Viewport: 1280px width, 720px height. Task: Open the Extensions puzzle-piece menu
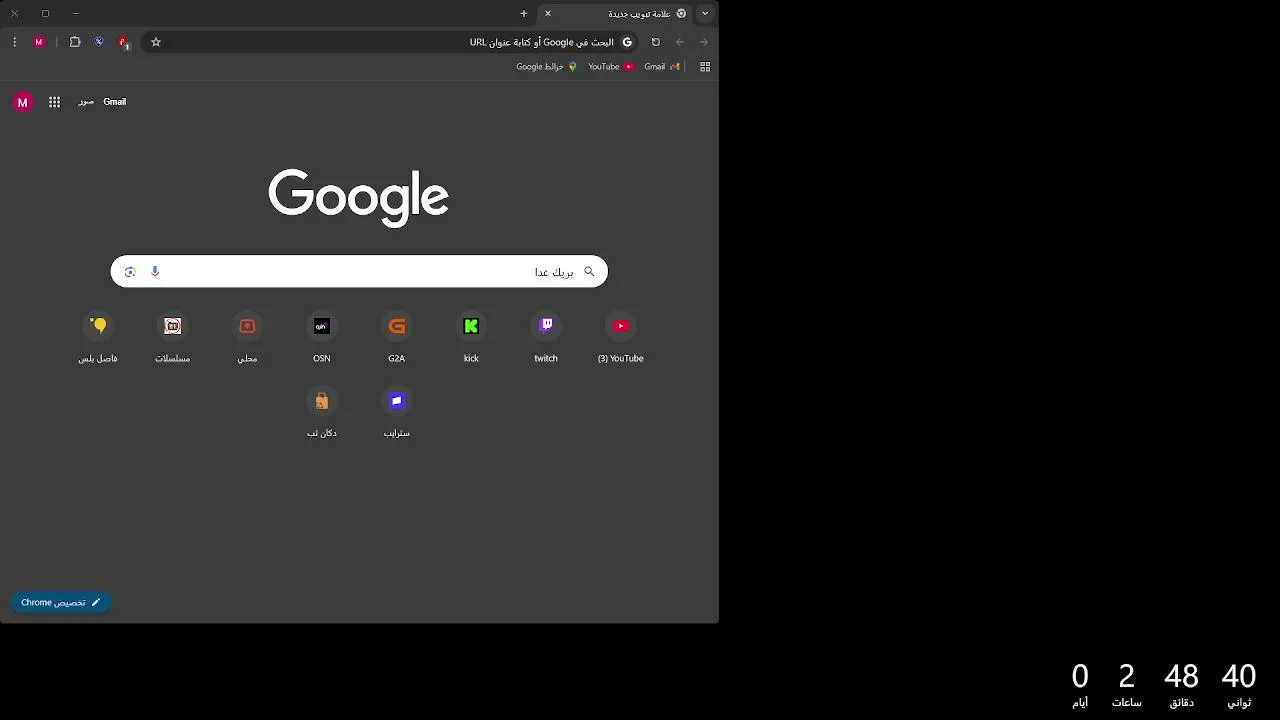75,42
